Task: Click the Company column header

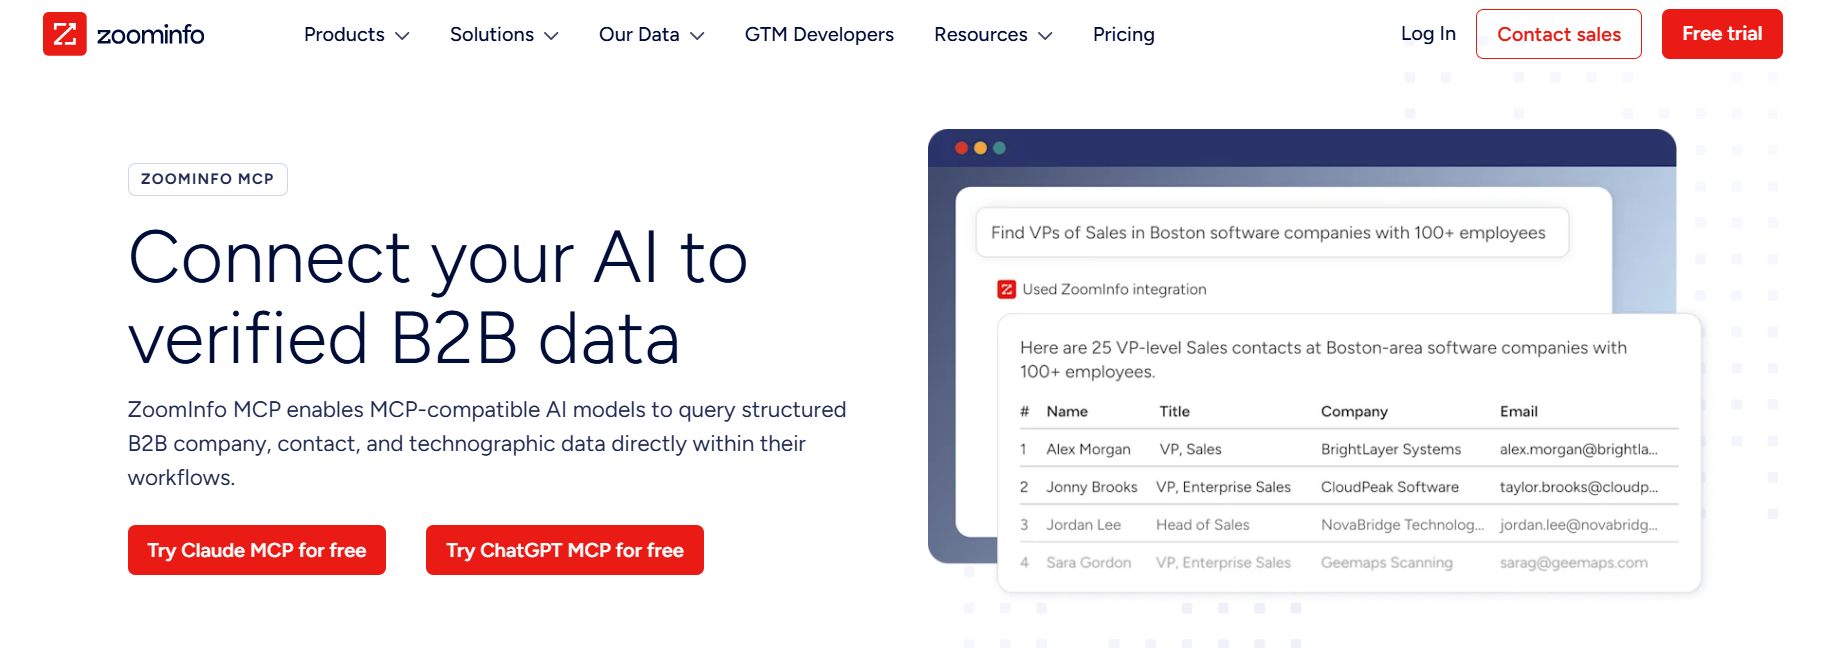Action: [x=1354, y=411]
